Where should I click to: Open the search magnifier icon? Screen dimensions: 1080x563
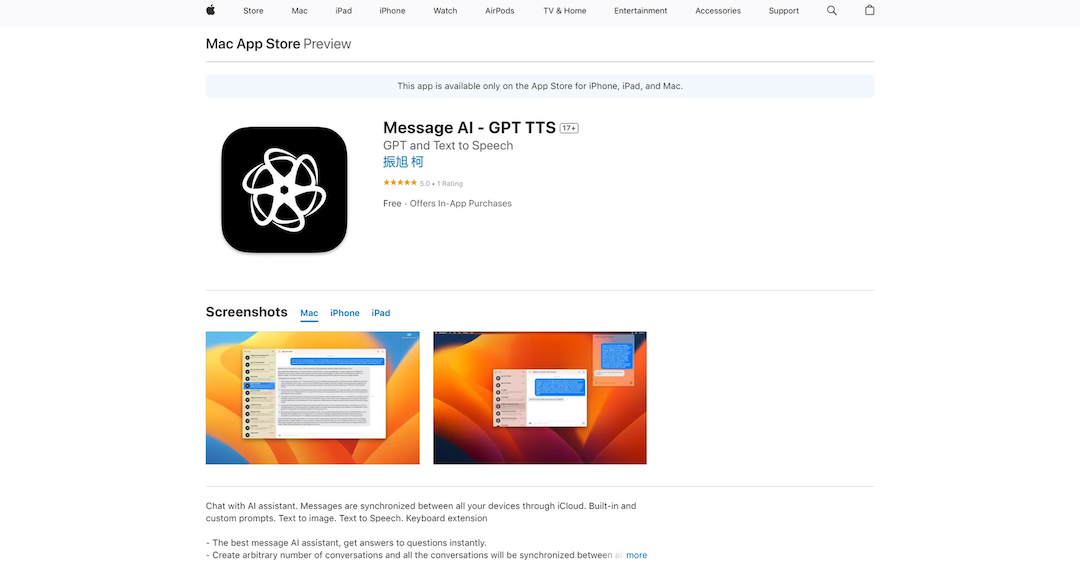(831, 10)
